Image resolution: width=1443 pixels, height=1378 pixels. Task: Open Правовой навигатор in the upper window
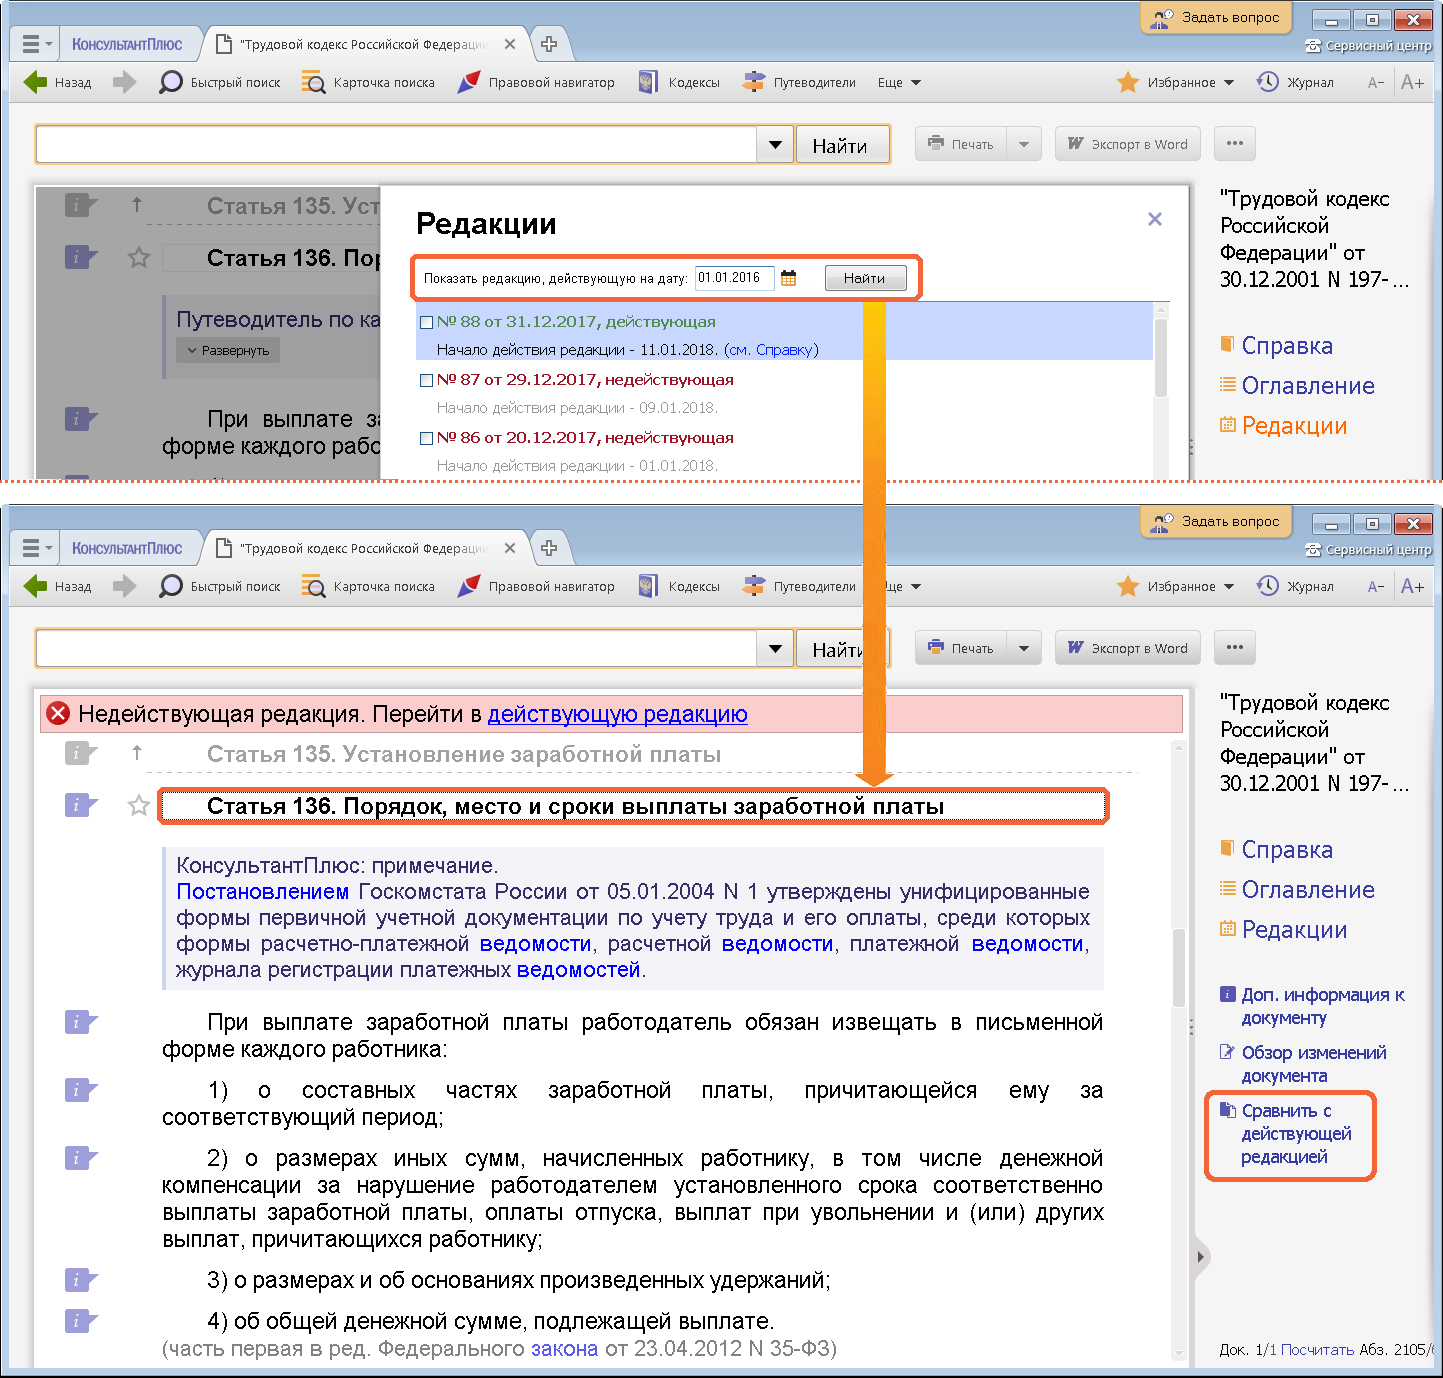535,82
